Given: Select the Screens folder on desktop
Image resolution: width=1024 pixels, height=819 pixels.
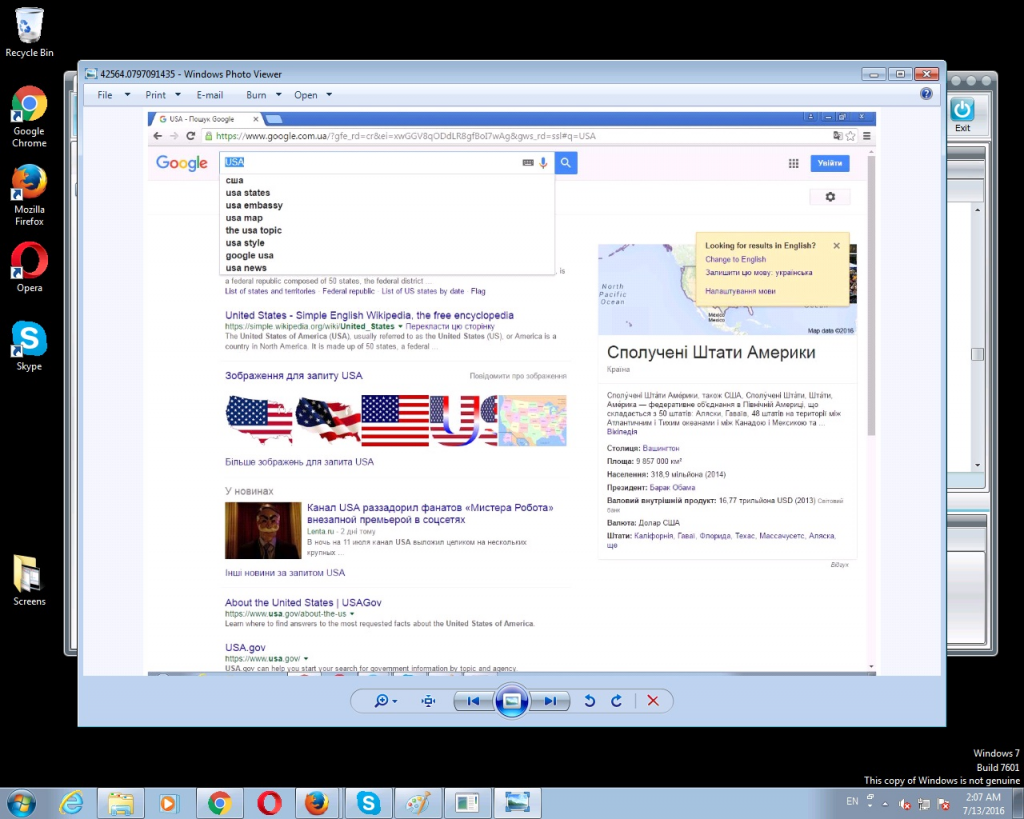Looking at the screenshot, I should (x=29, y=580).
